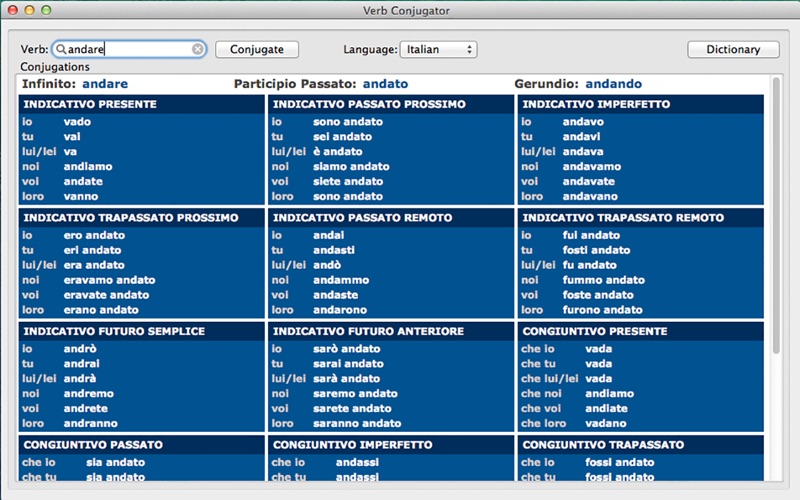Image resolution: width=800 pixels, height=500 pixels.
Task: Clear the verb search field with the X icon
Action: 197,49
